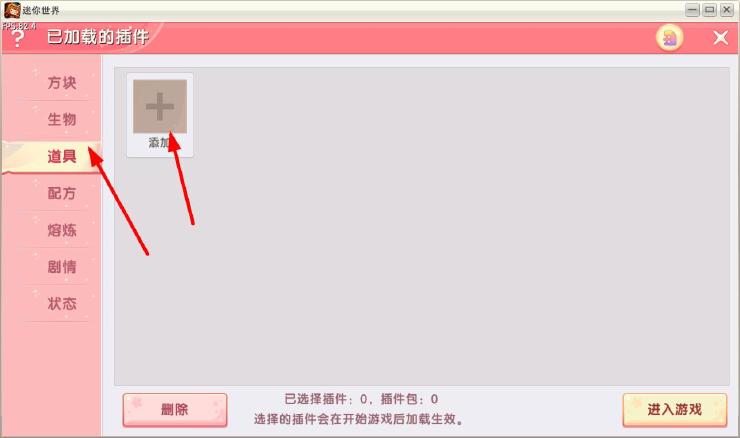Image resolution: width=740 pixels, height=438 pixels.
Task: Click the 删除 button
Action: 175,410
